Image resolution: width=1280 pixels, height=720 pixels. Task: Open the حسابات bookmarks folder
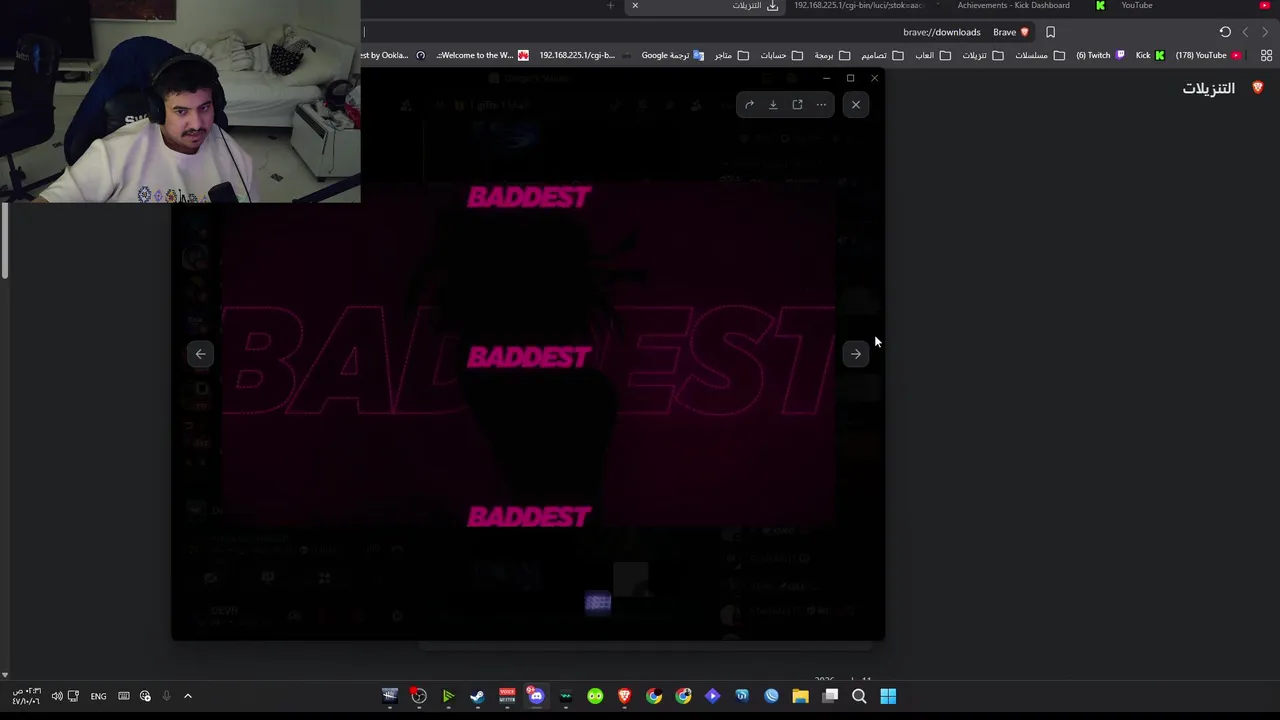coord(781,55)
